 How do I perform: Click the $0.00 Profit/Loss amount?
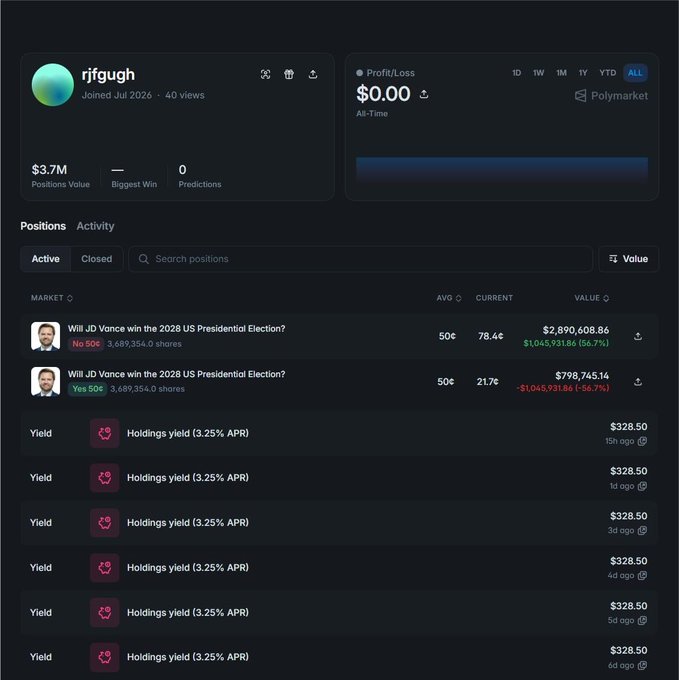coord(383,94)
